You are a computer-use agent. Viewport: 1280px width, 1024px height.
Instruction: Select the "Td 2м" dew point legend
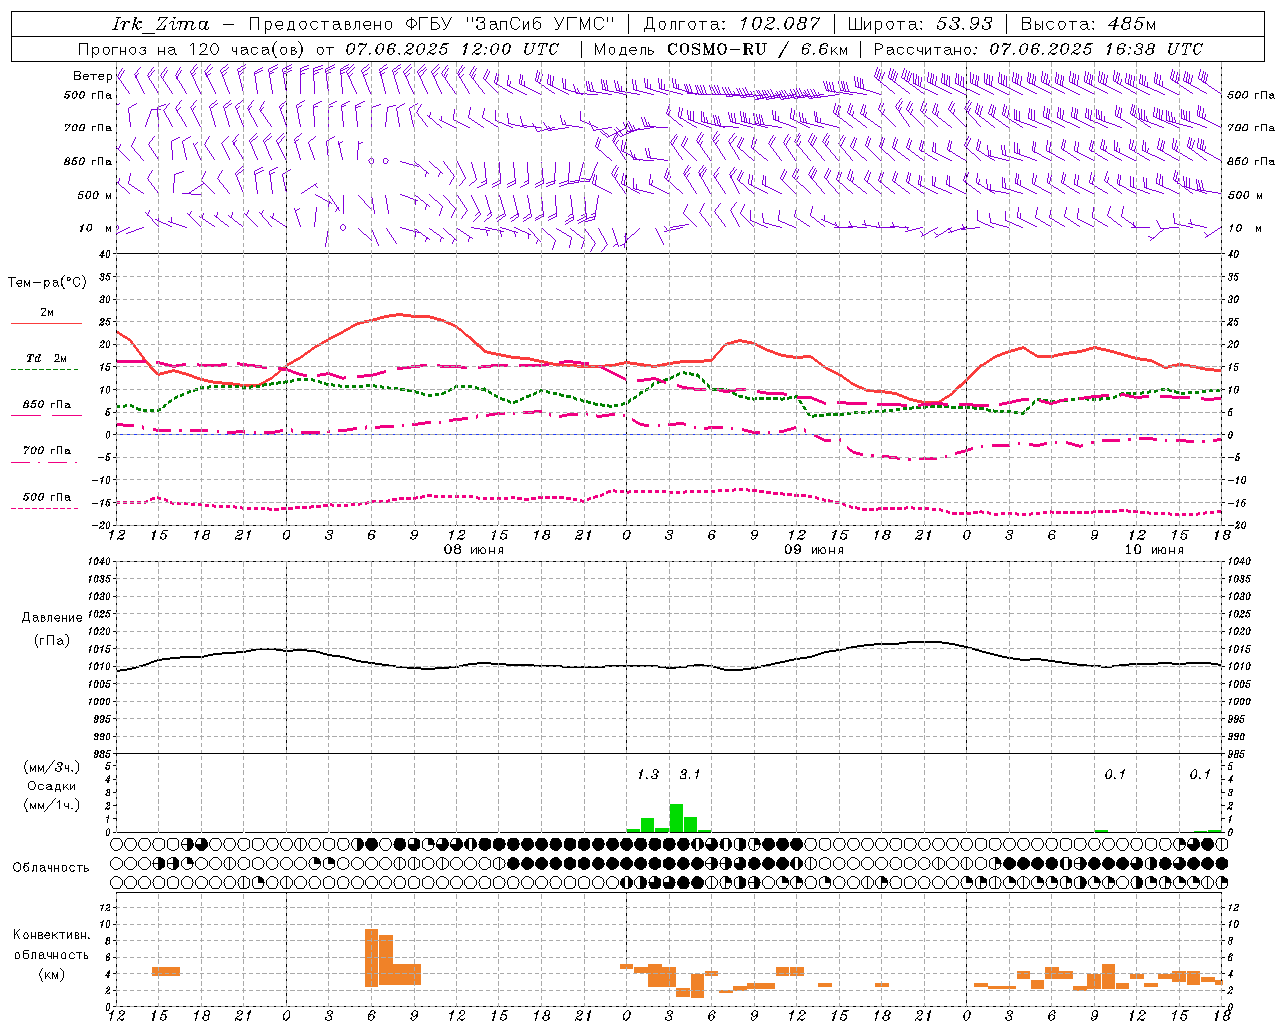(x=47, y=358)
